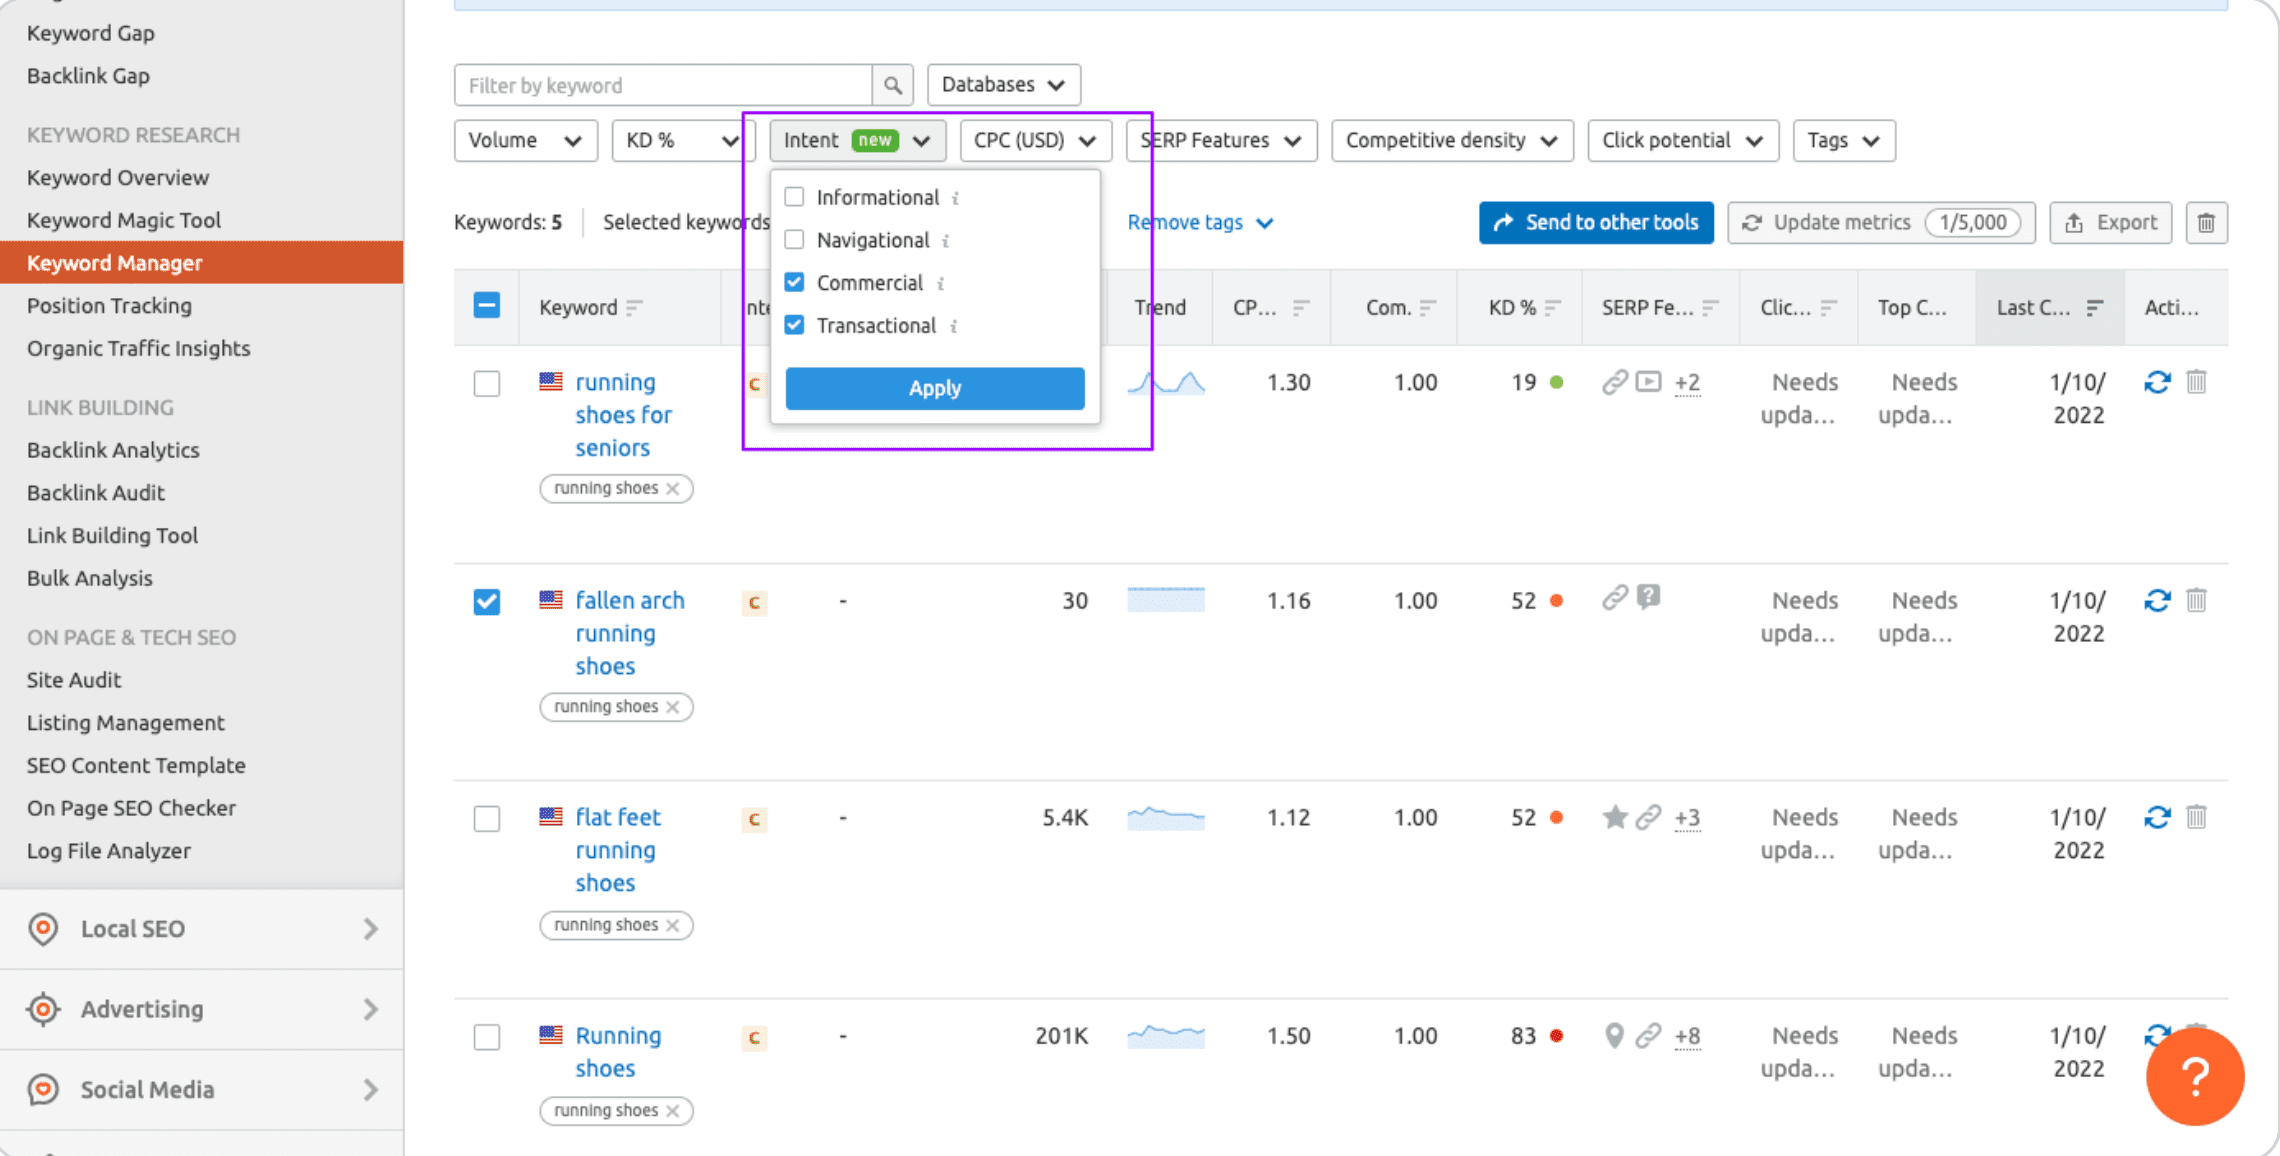Screen dimensions: 2280x1156
Task: Check the Informational intent checkbox
Action: (794, 197)
